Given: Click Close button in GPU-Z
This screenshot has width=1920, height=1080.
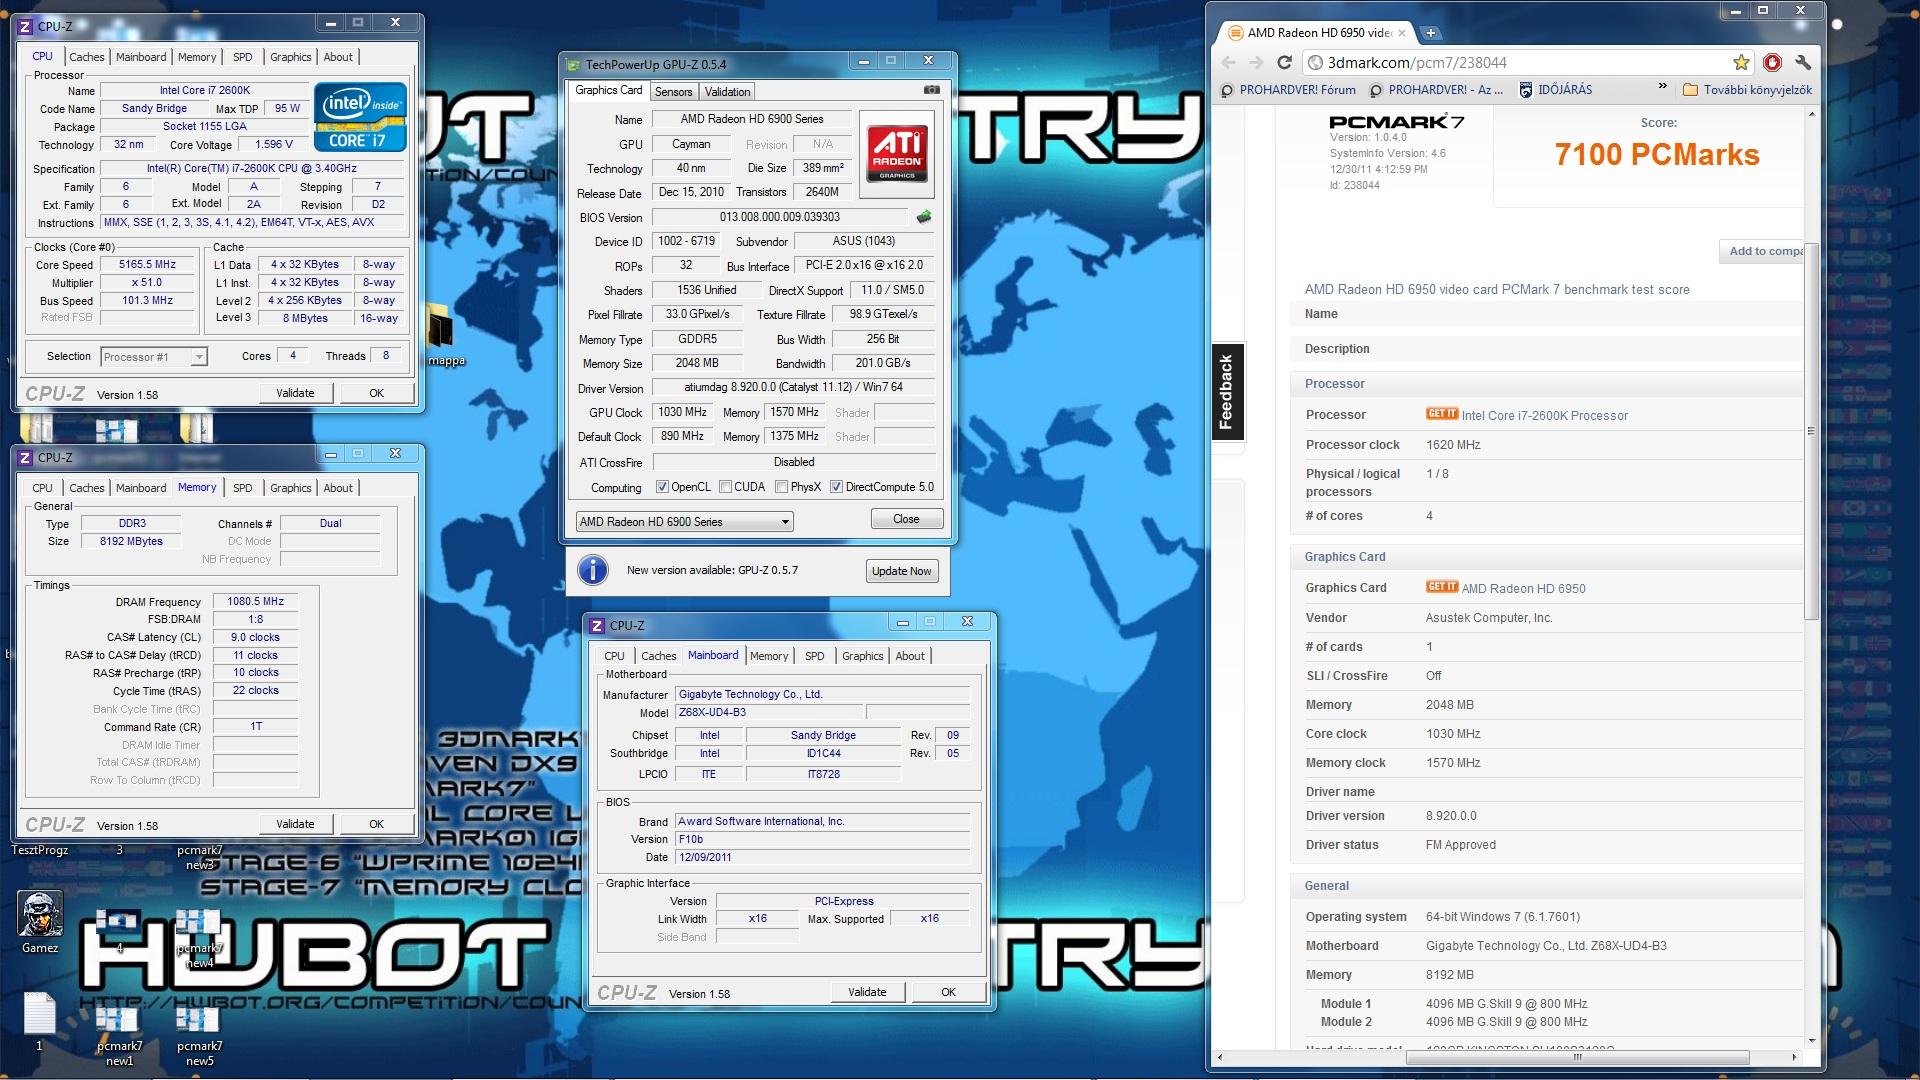Looking at the screenshot, I should click(x=906, y=519).
